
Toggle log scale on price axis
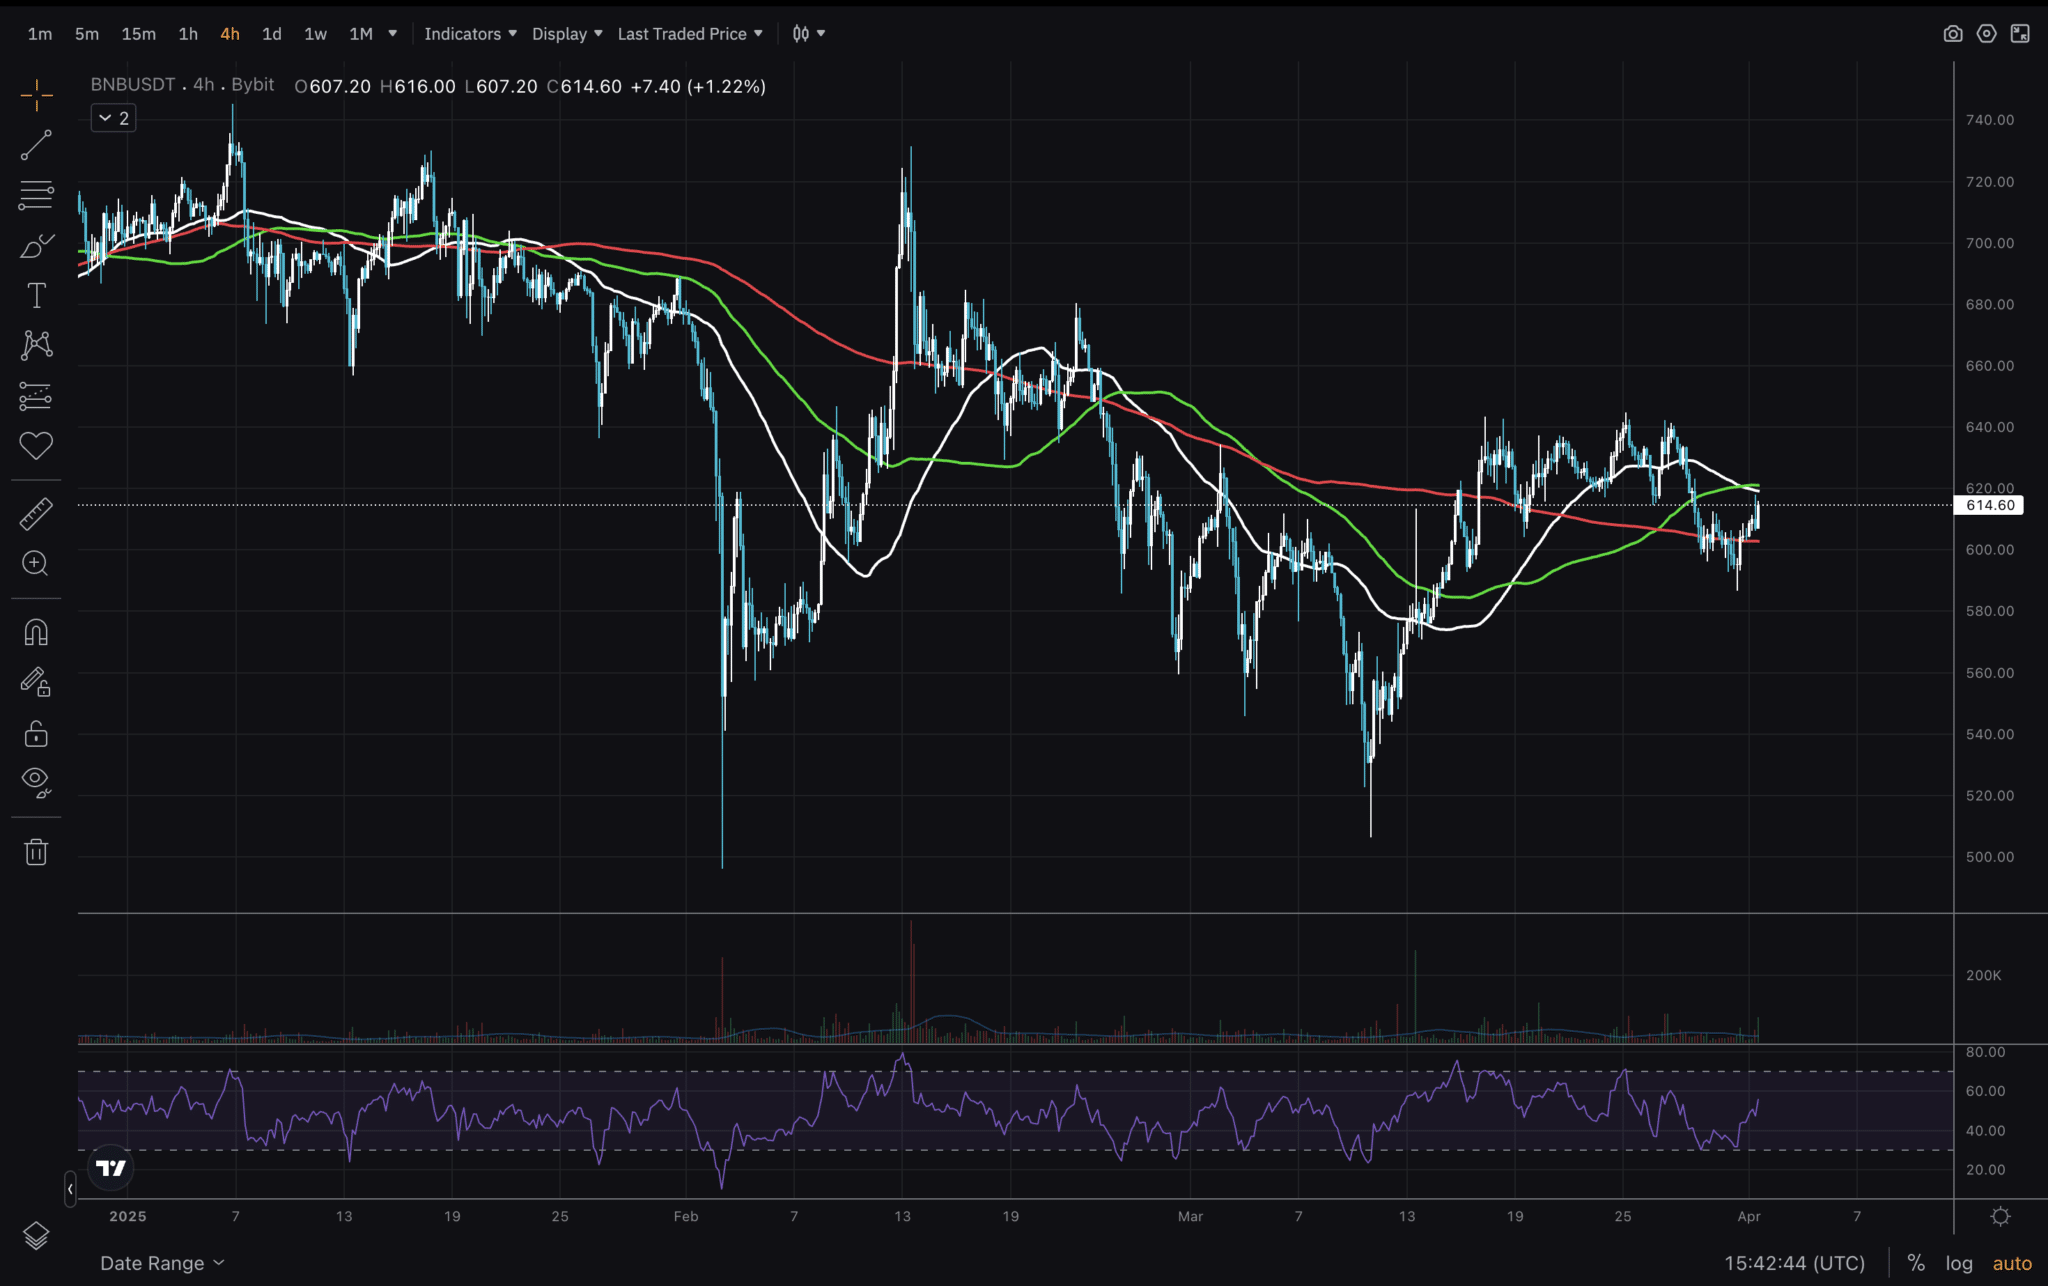click(1958, 1263)
